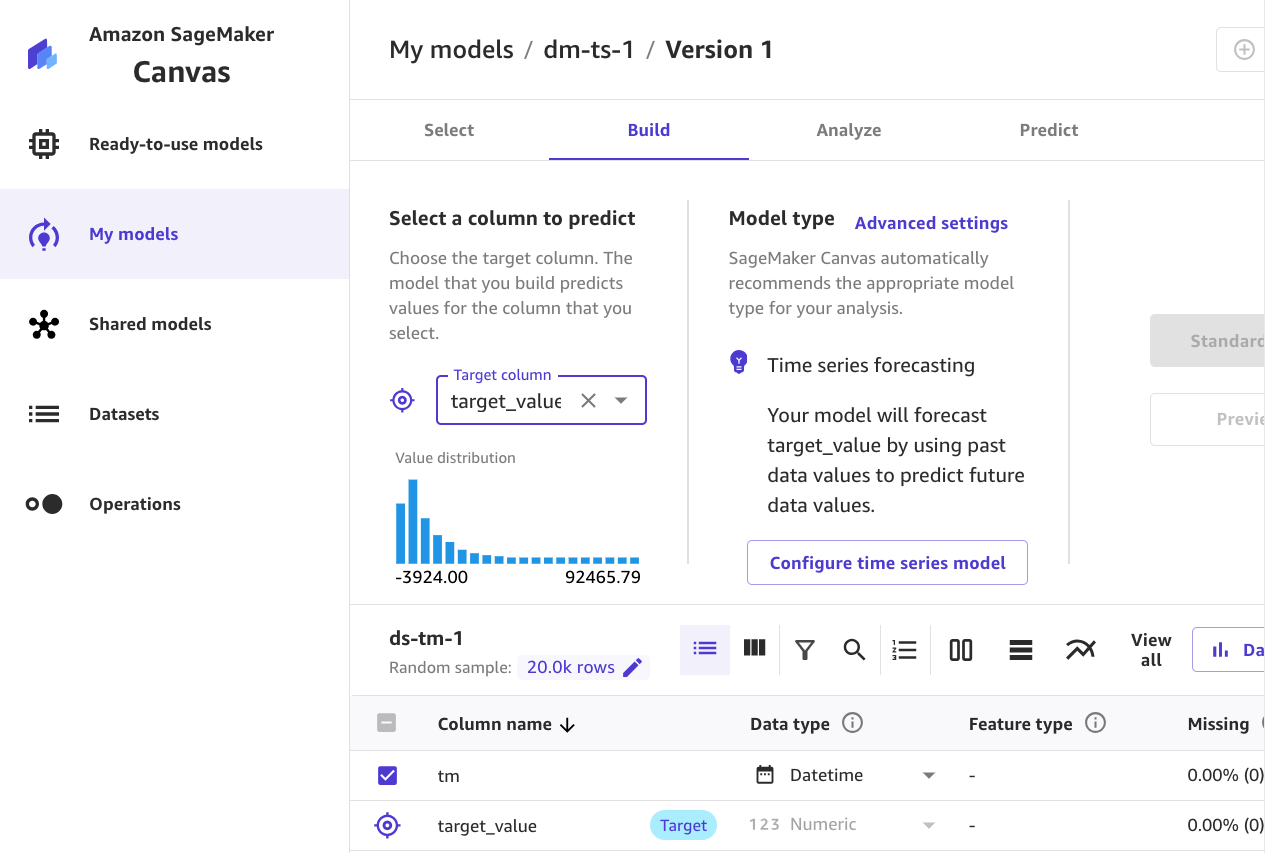Viewport: 1265px width, 853px height.
Task: Click the numbered list steps icon
Action: point(904,650)
